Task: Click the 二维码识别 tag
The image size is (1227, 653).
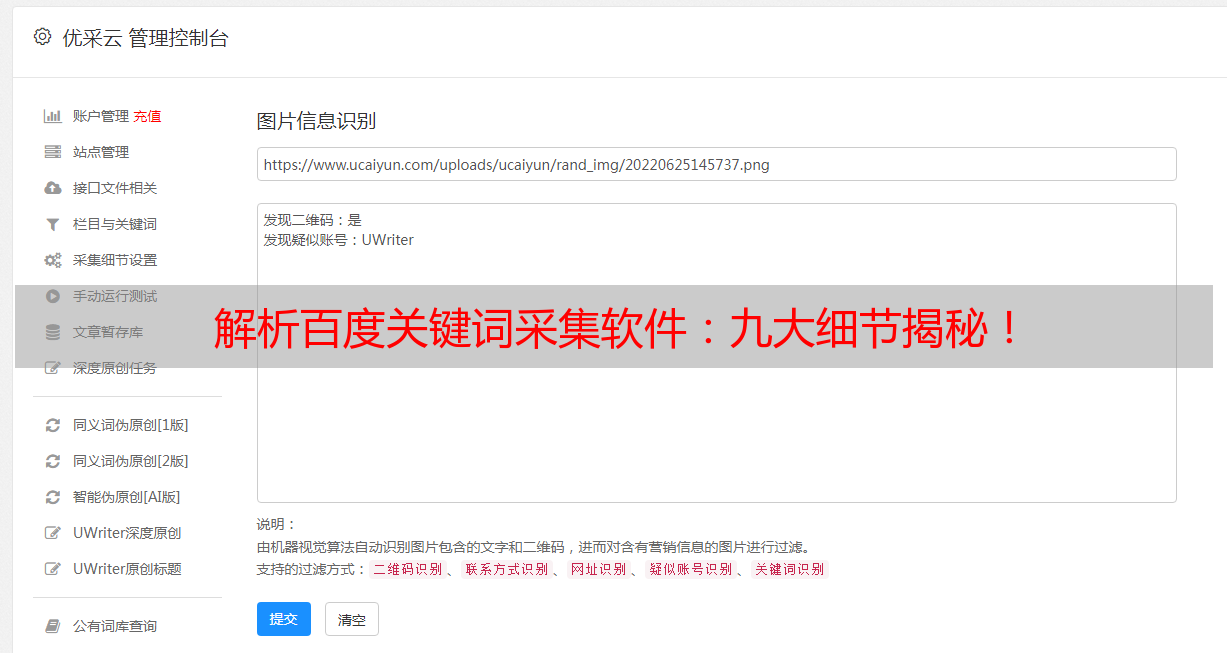Action: pyautogui.click(x=408, y=569)
